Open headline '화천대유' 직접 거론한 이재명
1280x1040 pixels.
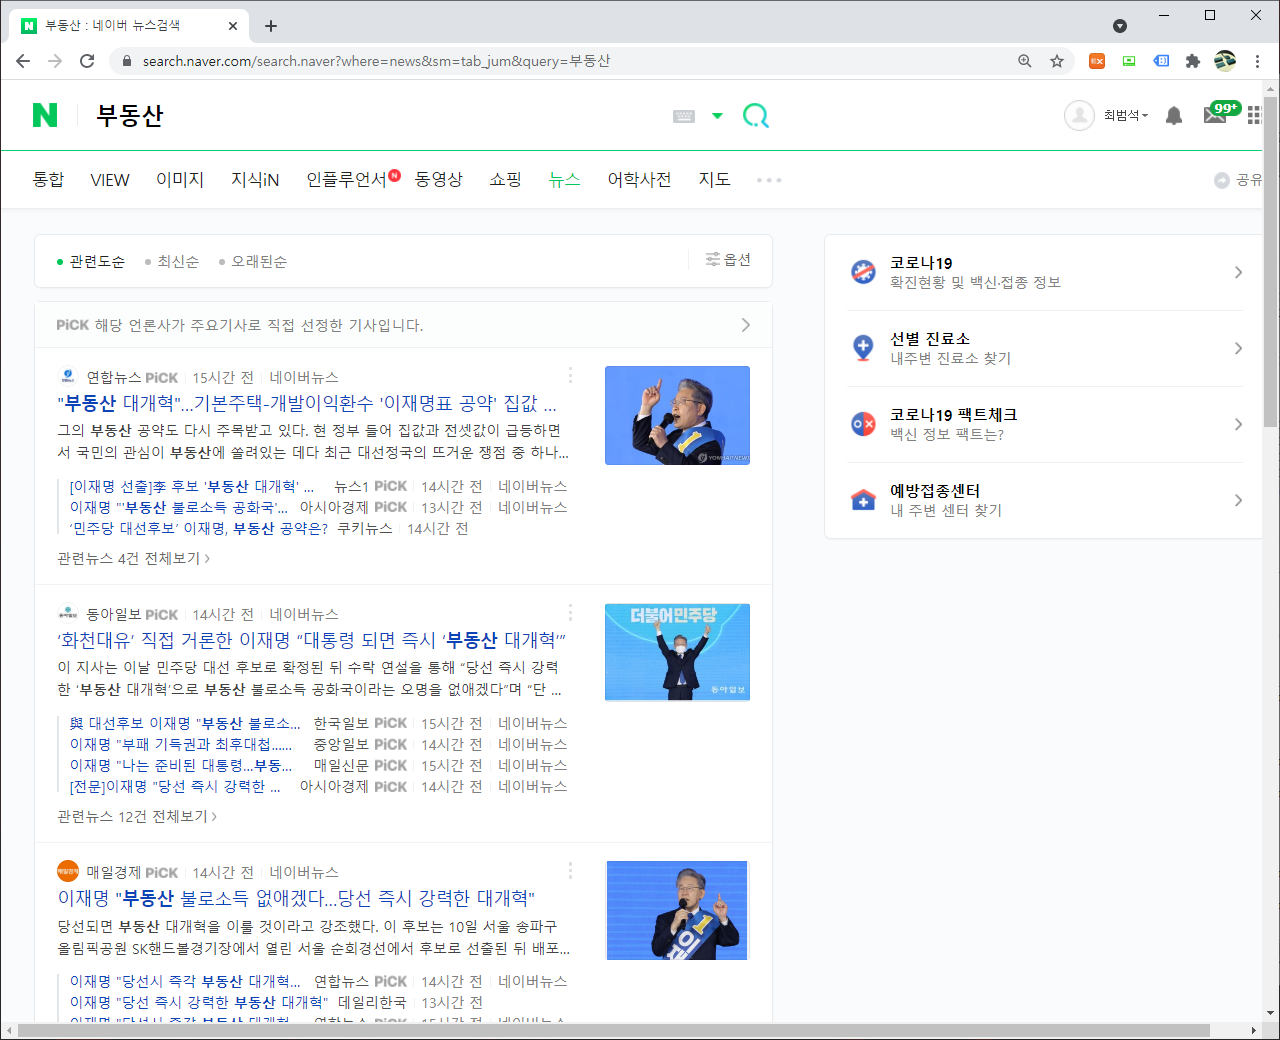[312, 640]
